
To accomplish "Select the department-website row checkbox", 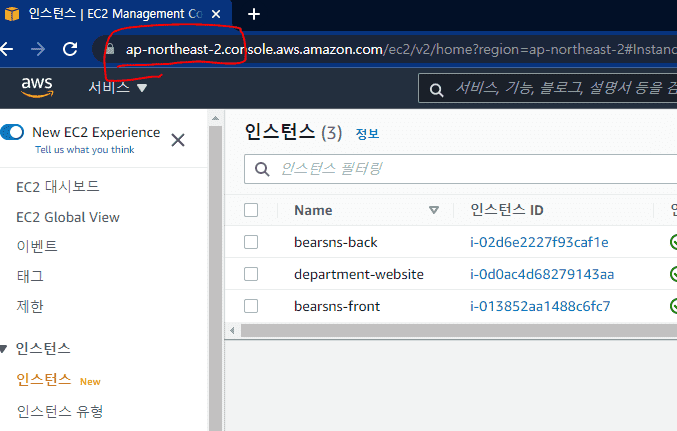I will (251, 274).
